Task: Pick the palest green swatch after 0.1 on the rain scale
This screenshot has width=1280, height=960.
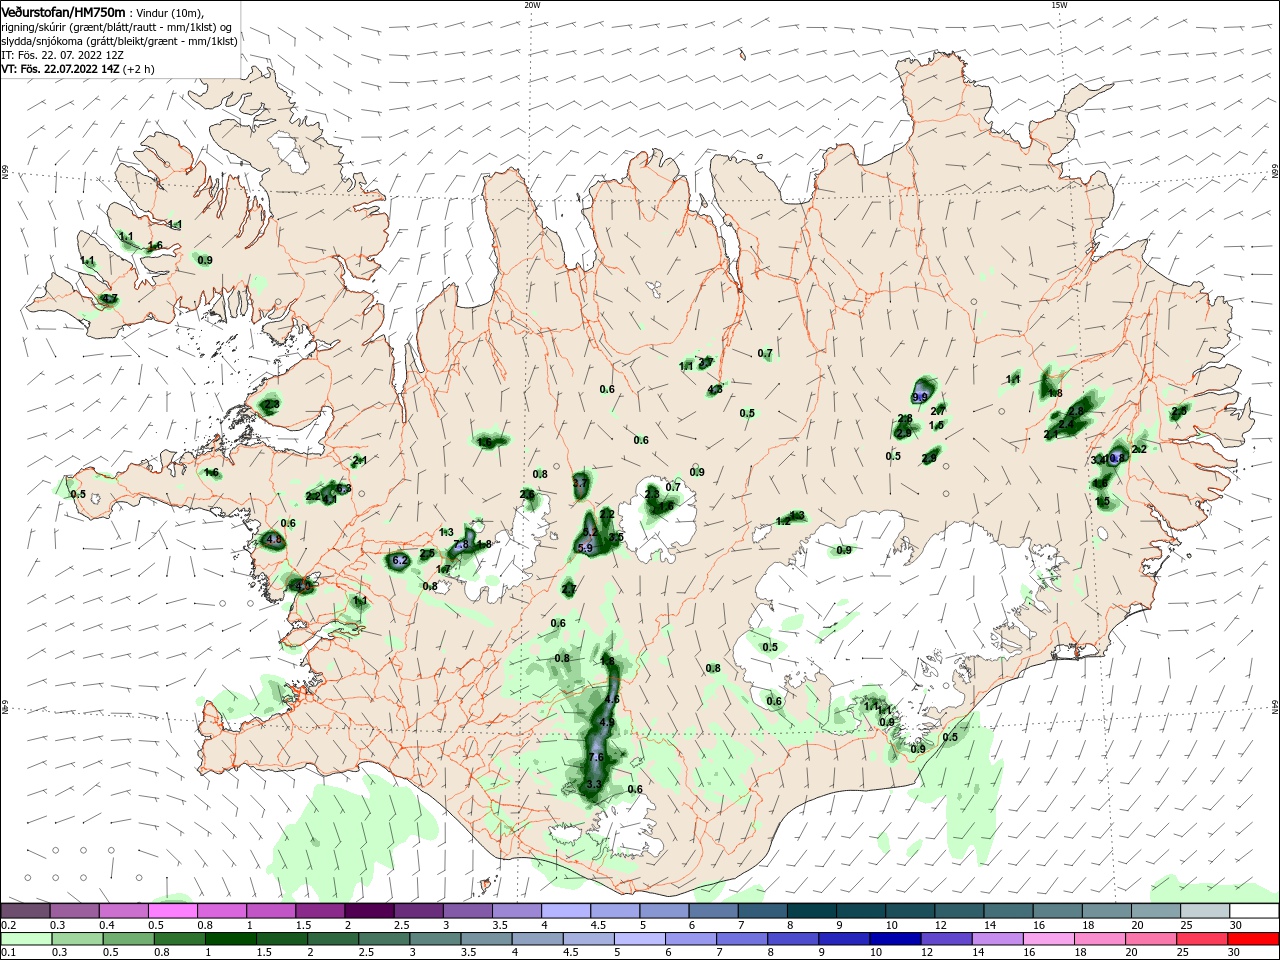Action: [x=26, y=939]
